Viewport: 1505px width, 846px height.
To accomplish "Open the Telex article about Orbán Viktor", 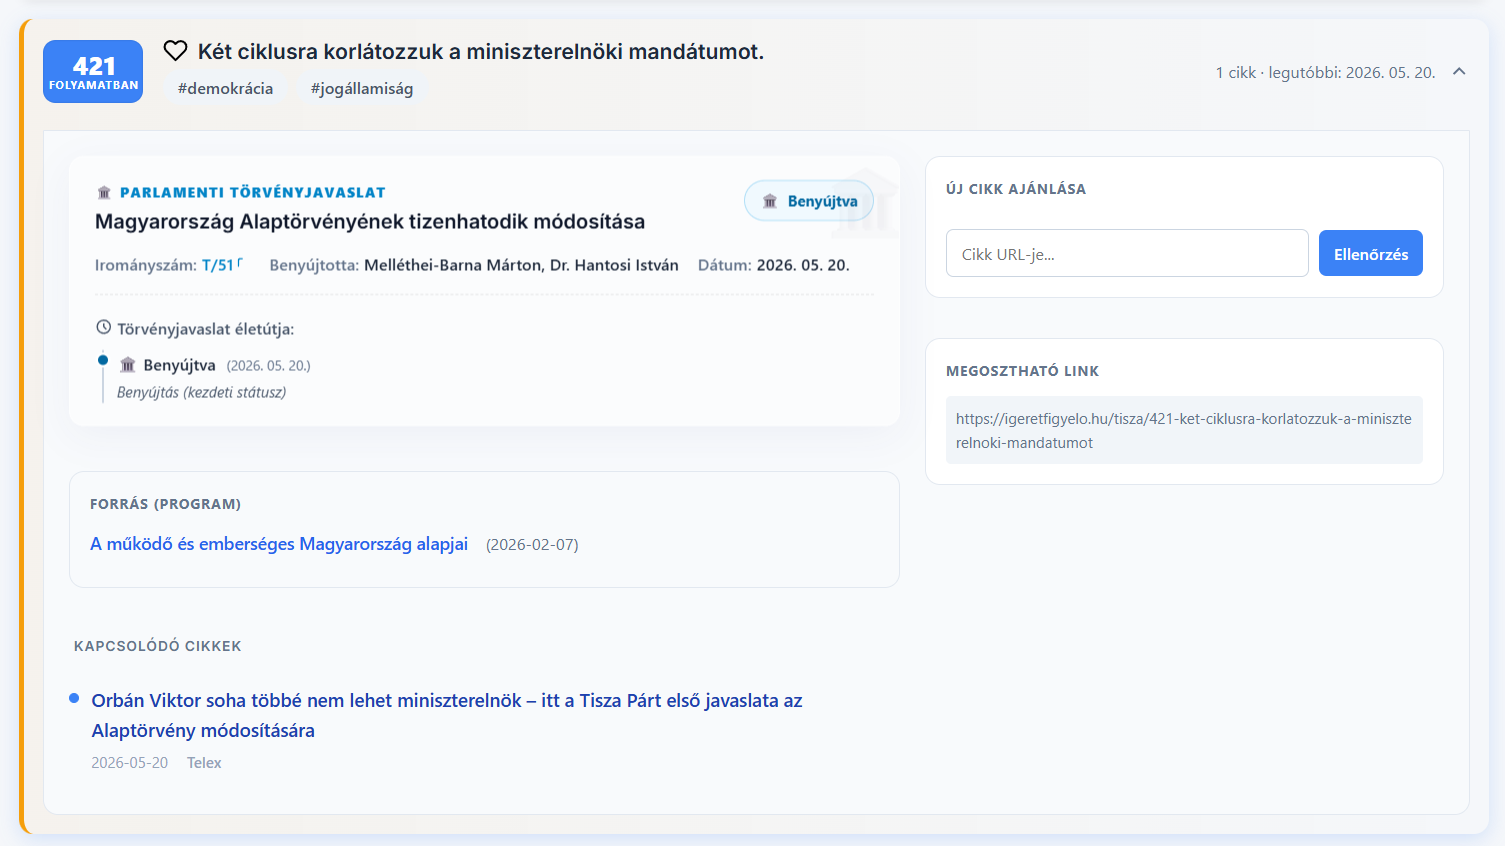I will pyautogui.click(x=447, y=715).
